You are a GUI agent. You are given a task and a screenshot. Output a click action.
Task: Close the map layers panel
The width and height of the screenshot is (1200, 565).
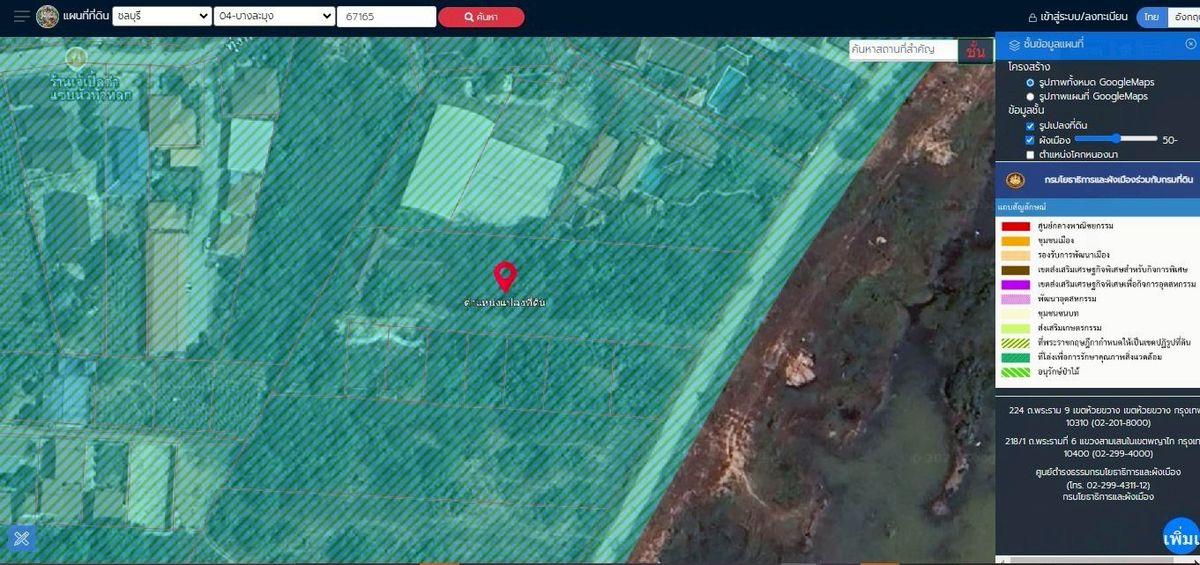click(x=1190, y=44)
